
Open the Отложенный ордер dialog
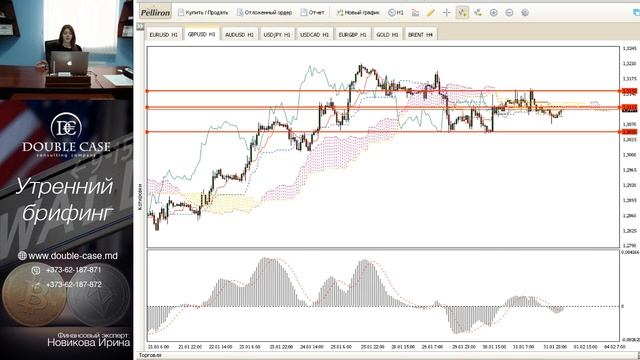pos(264,13)
